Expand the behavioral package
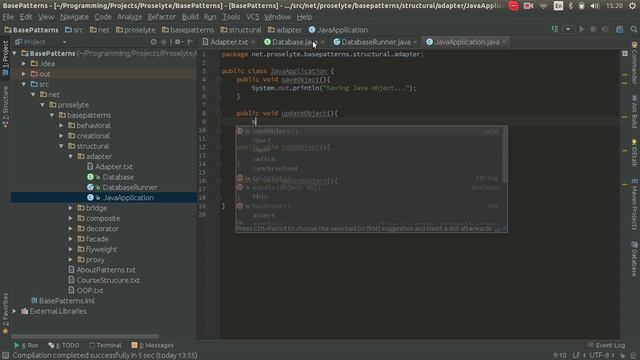 61,125
